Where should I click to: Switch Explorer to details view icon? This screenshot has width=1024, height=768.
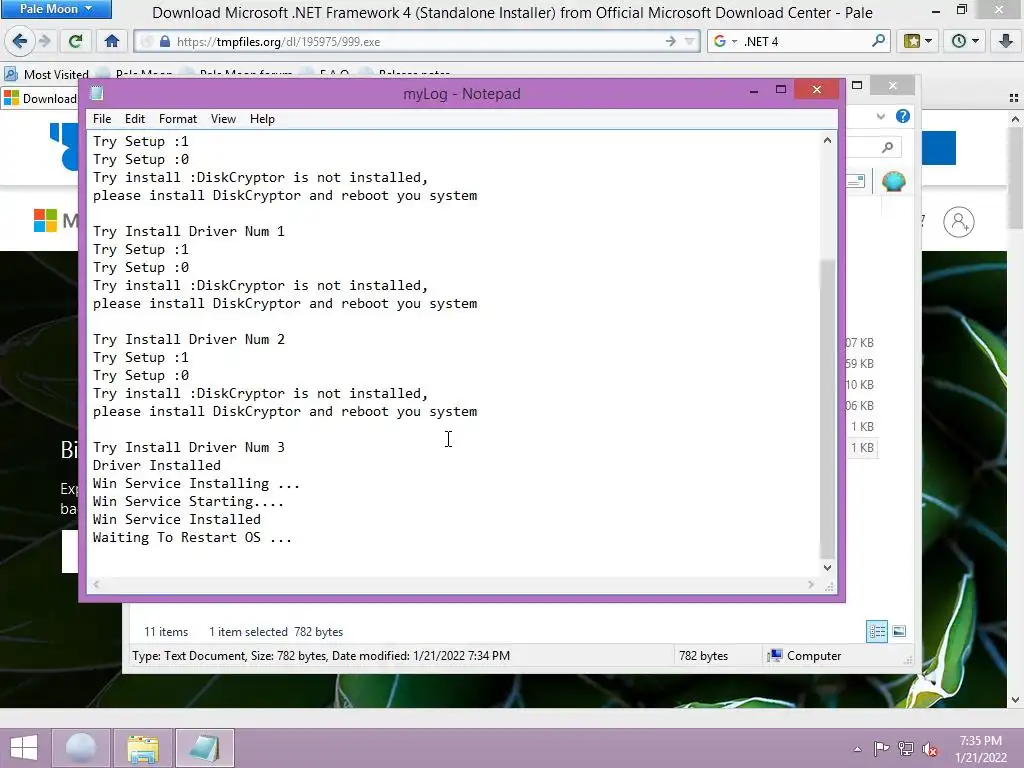click(x=877, y=632)
